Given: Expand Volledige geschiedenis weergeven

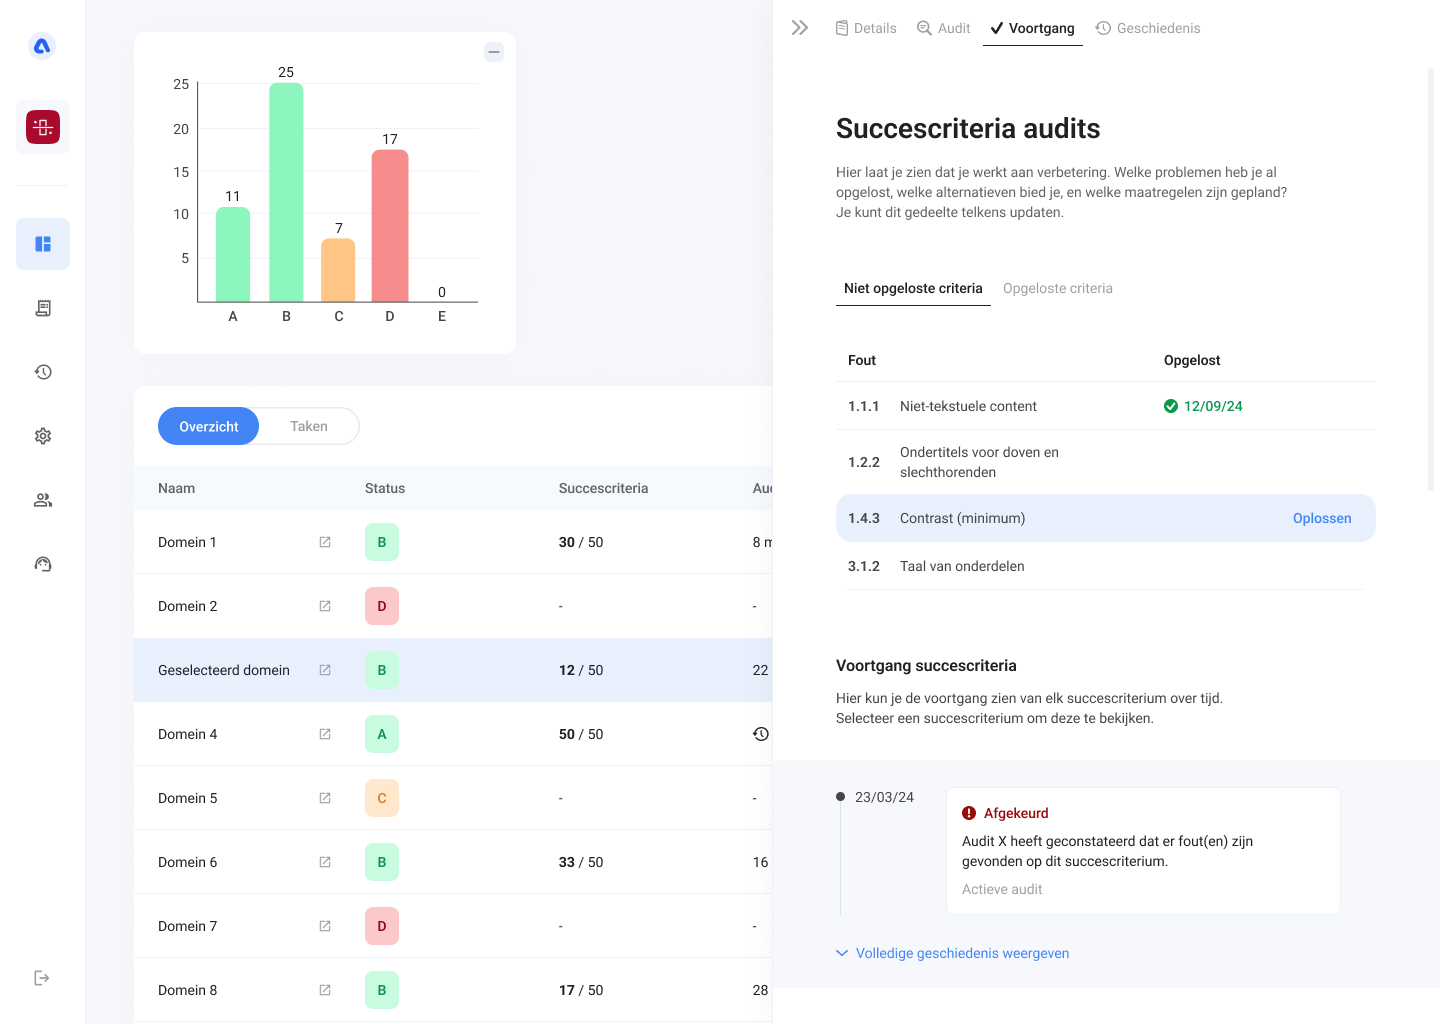Looking at the screenshot, I should (x=951, y=953).
